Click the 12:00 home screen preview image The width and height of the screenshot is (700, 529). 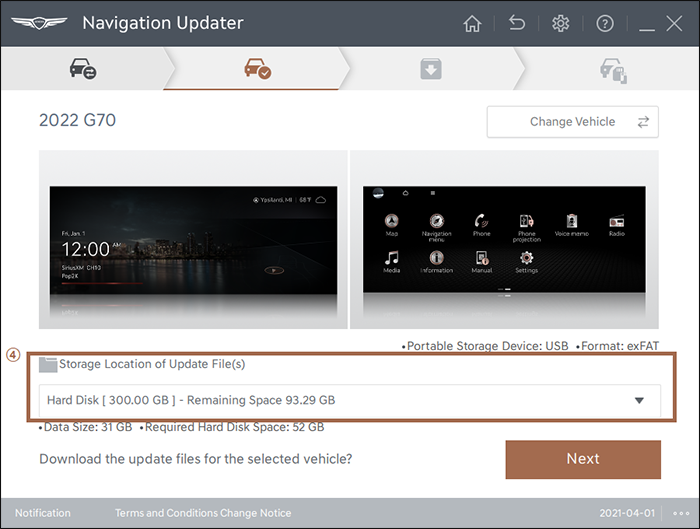coord(193,240)
